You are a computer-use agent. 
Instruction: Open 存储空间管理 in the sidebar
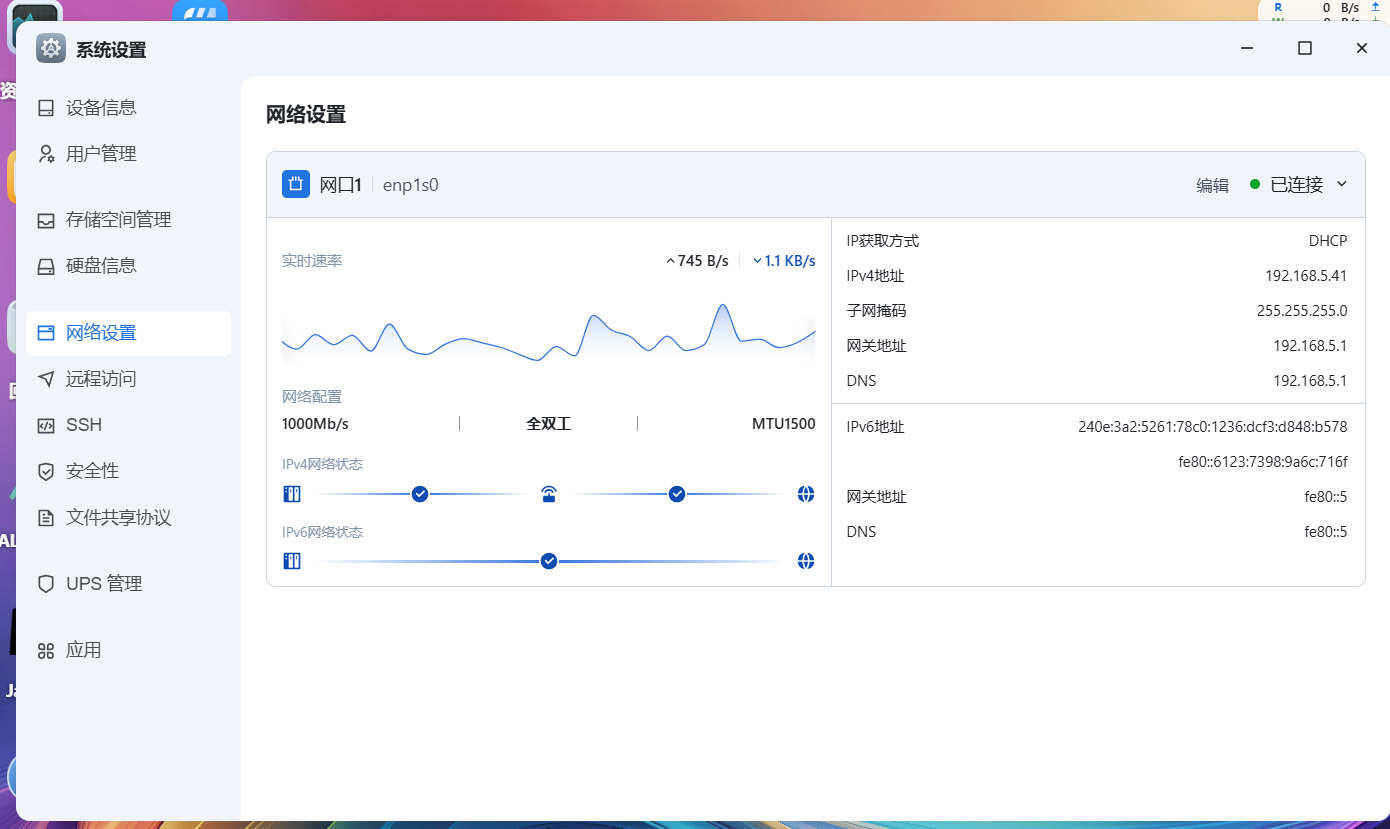128,220
